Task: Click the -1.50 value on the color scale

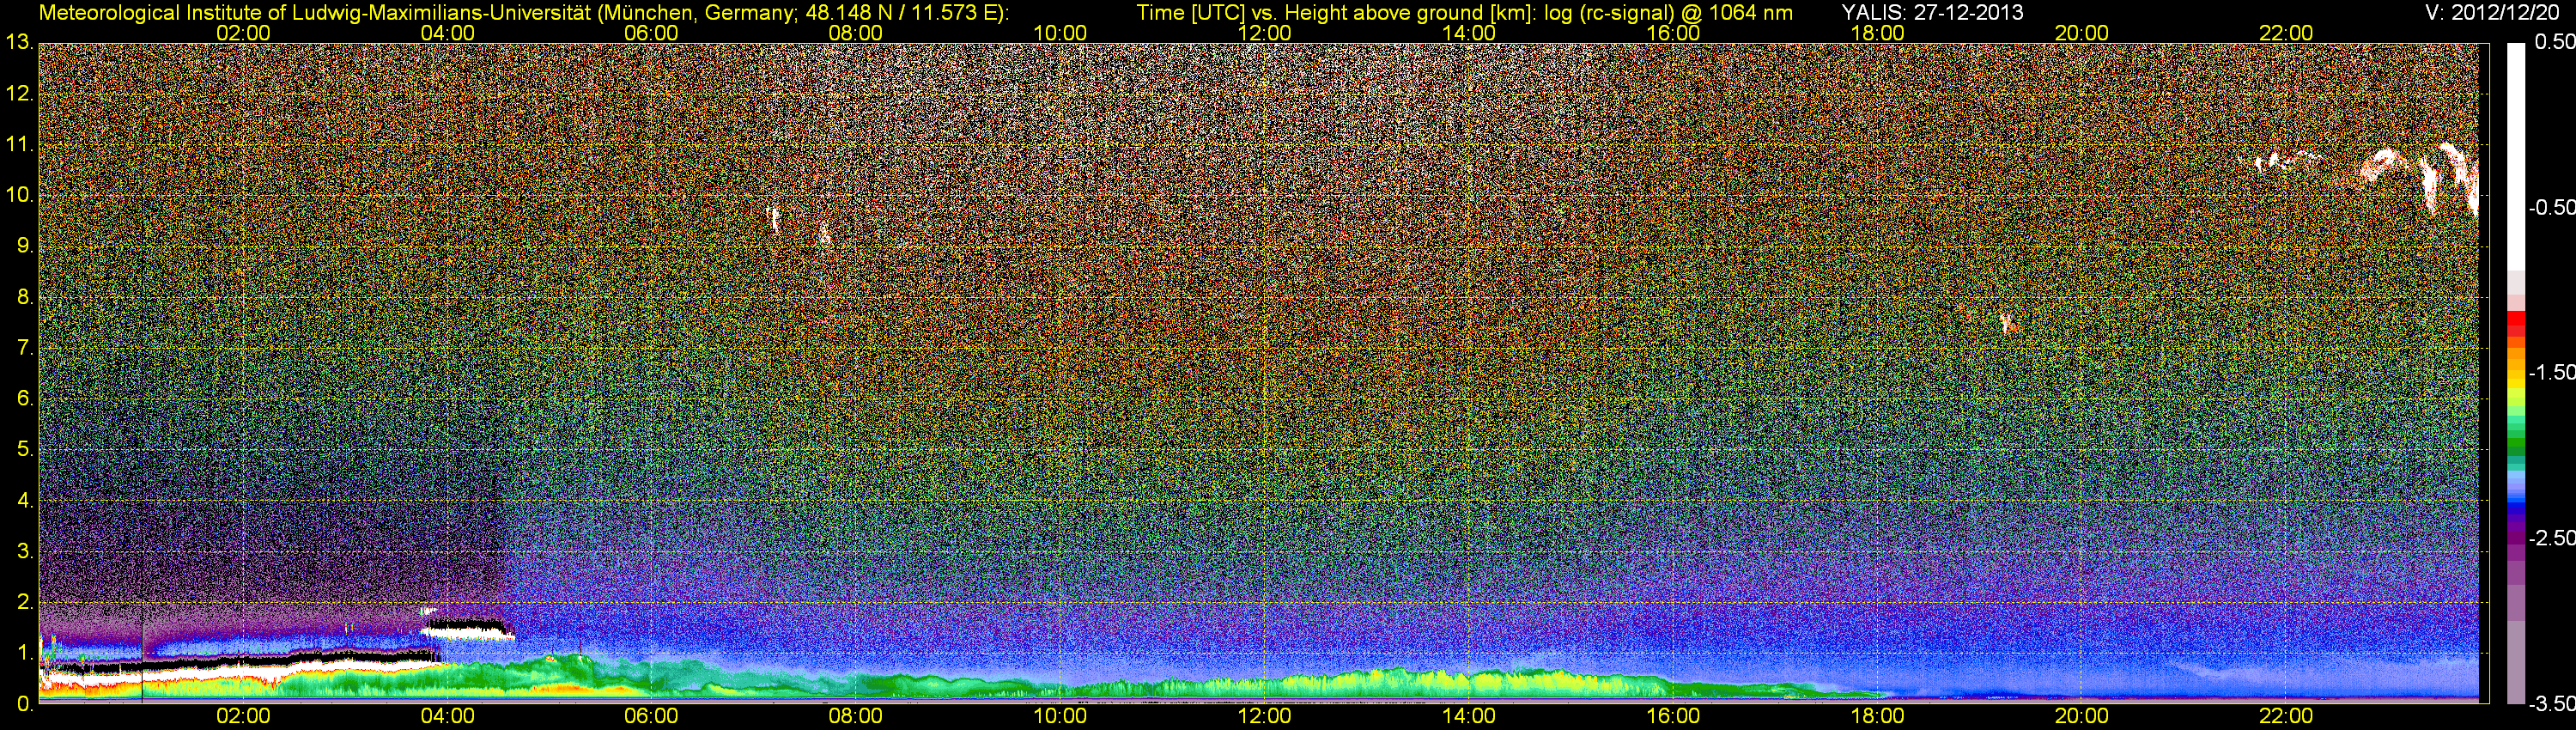Action: [2551, 372]
